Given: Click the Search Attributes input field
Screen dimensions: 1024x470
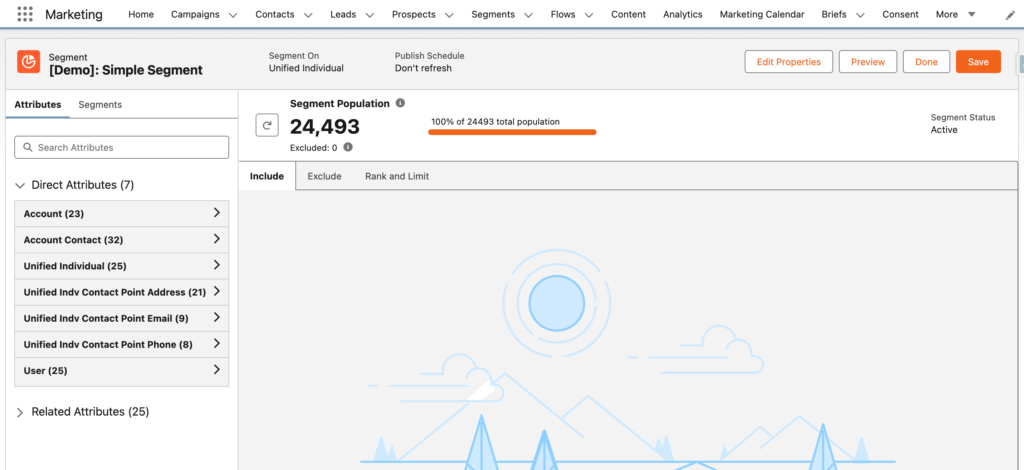Looking at the screenshot, I should pyautogui.click(x=122, y=147).
